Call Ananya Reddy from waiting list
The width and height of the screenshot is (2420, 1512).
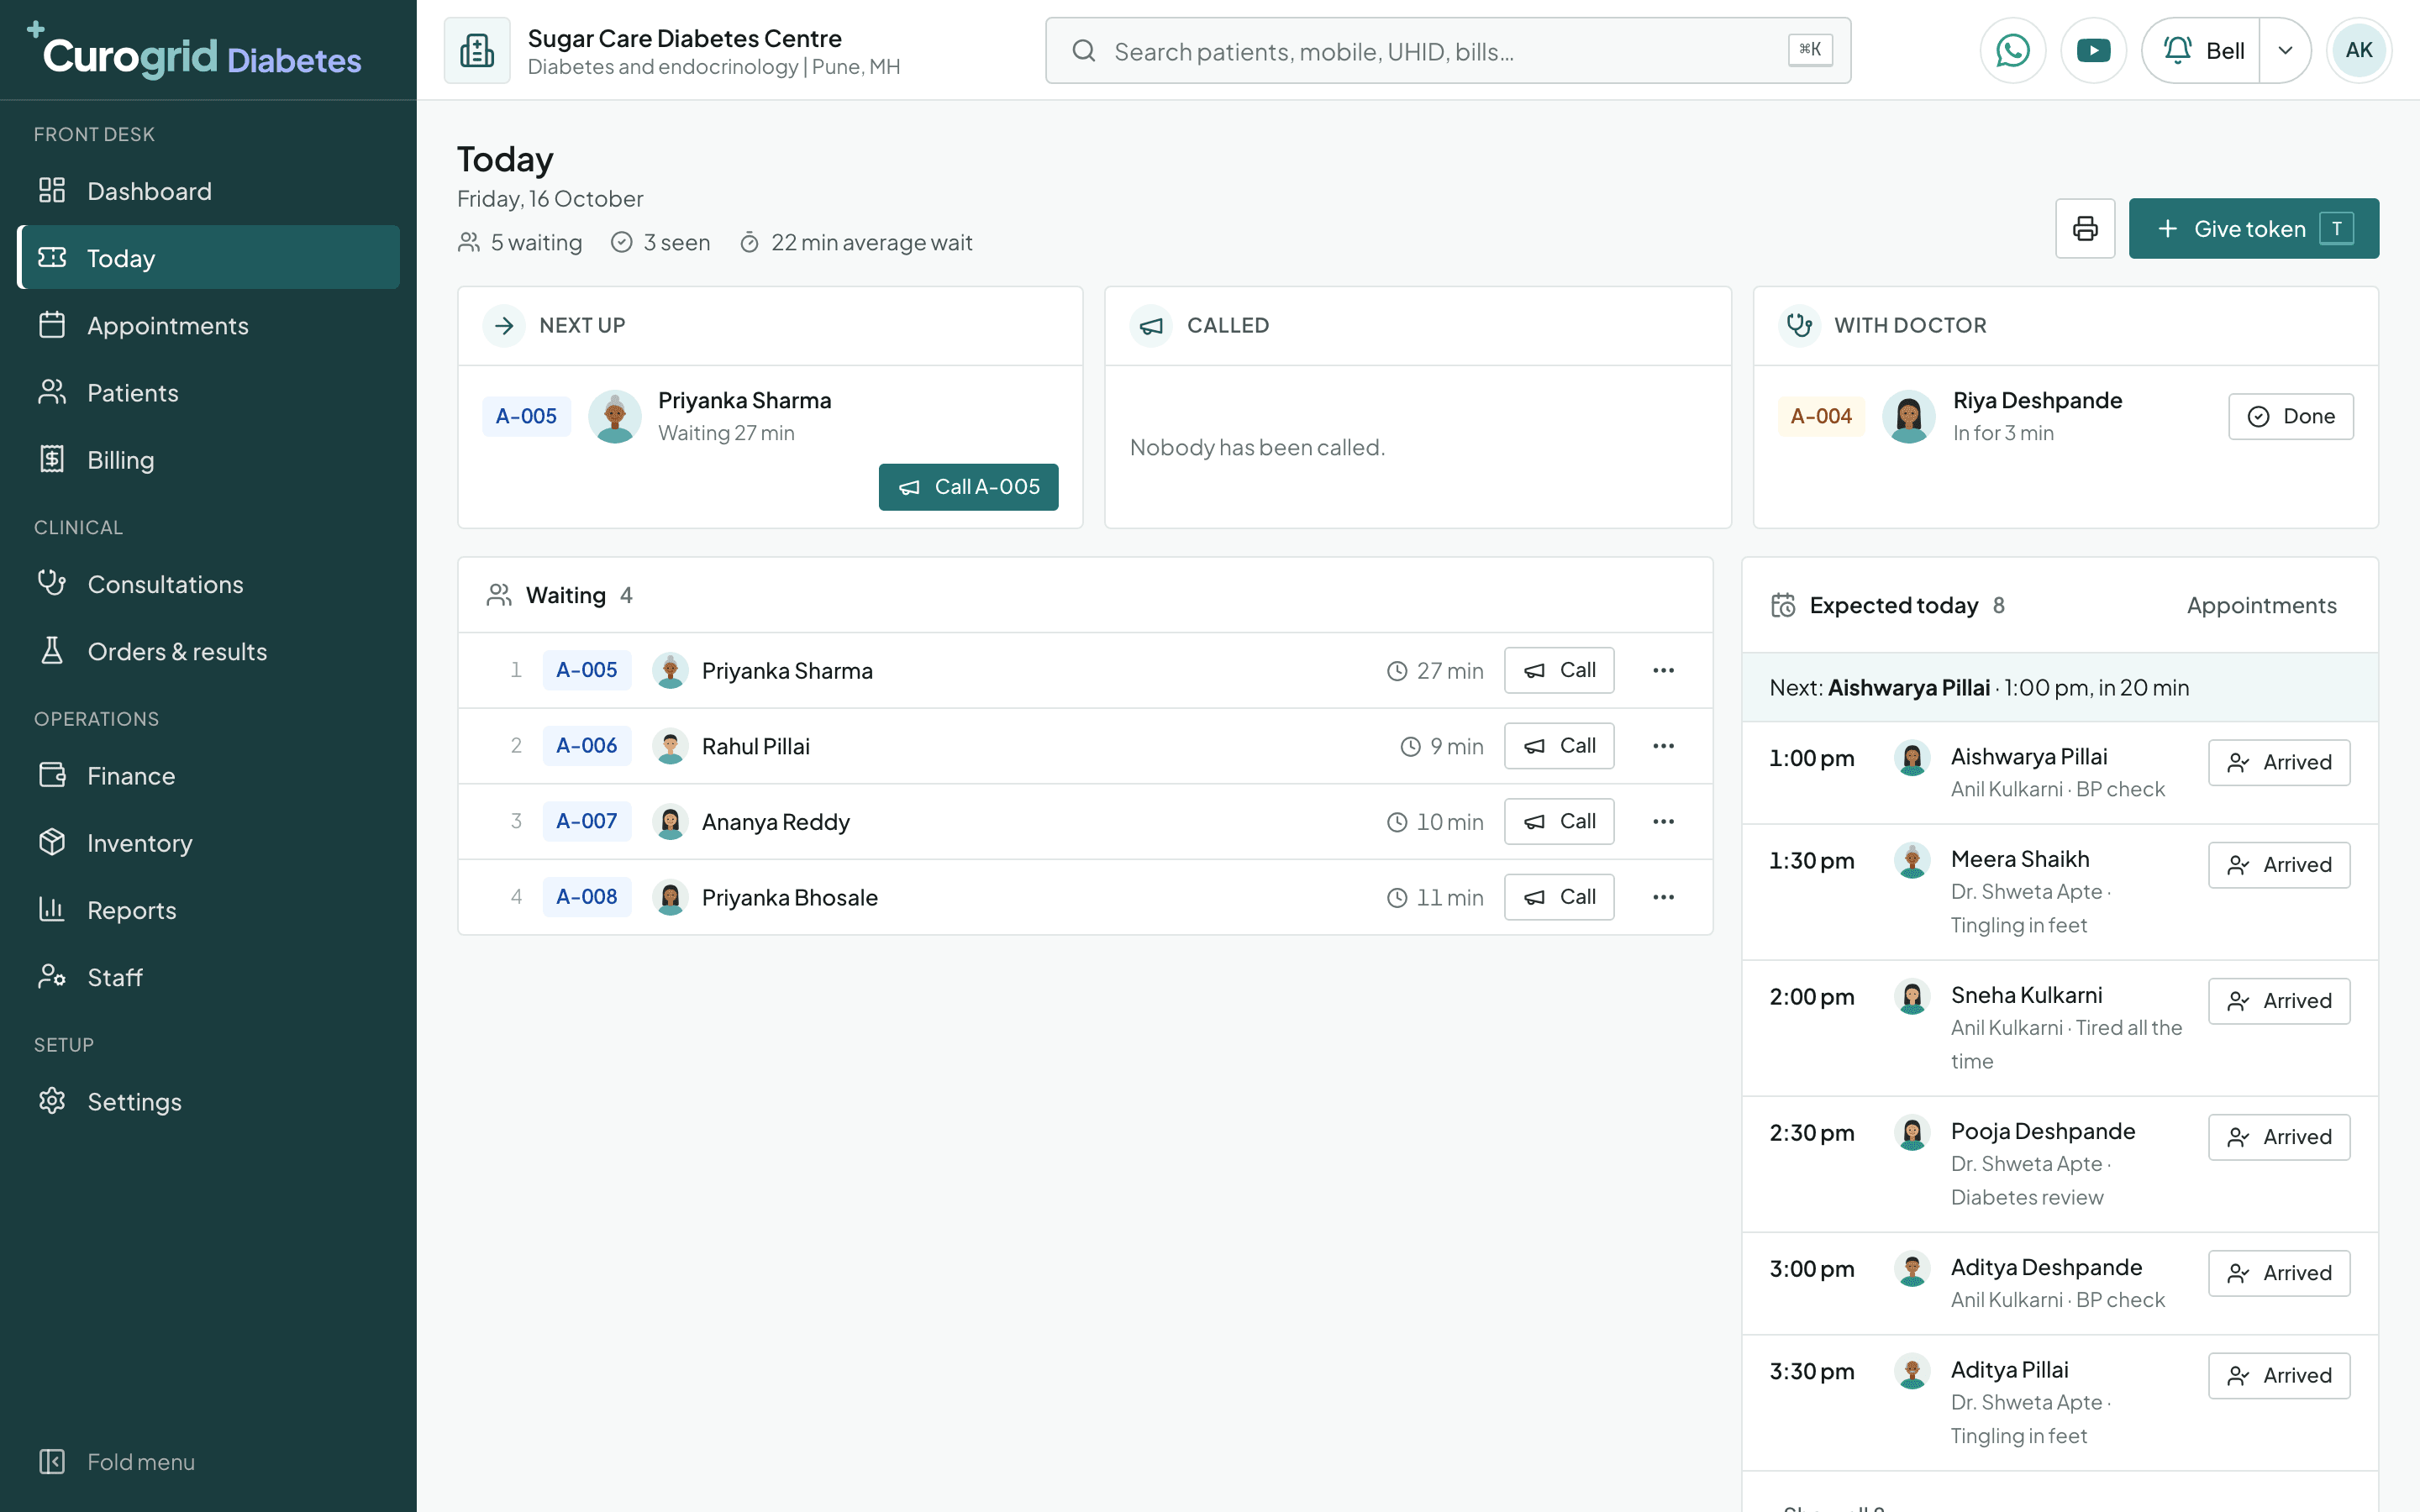point(1559,821)
